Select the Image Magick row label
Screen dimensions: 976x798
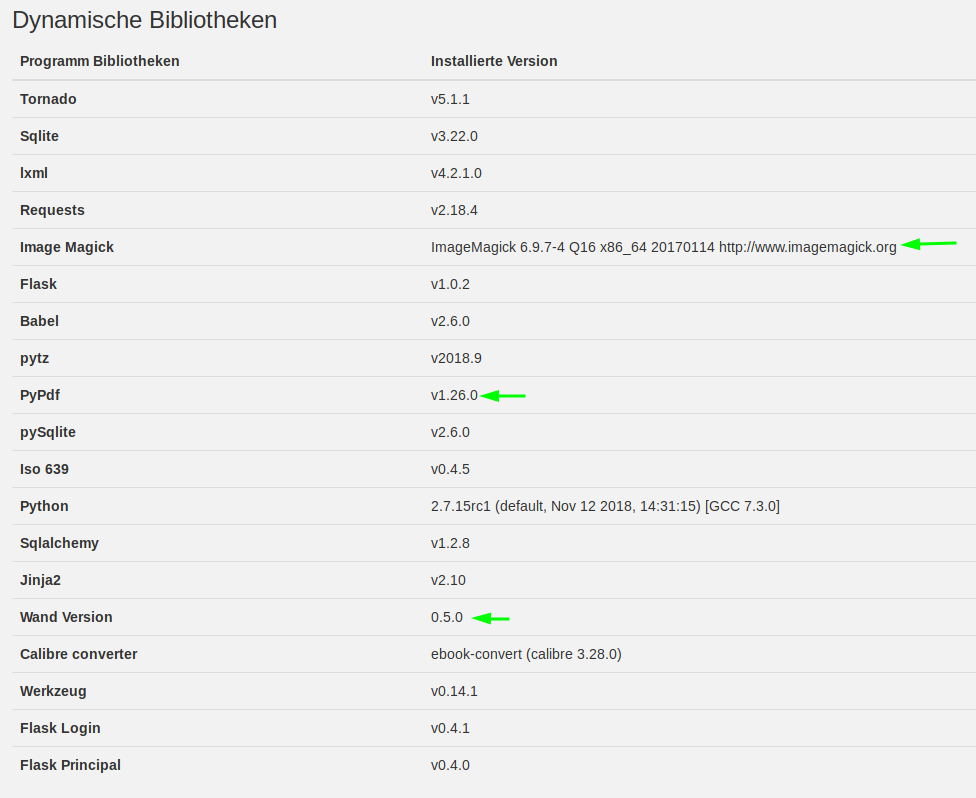pos(67,247)
